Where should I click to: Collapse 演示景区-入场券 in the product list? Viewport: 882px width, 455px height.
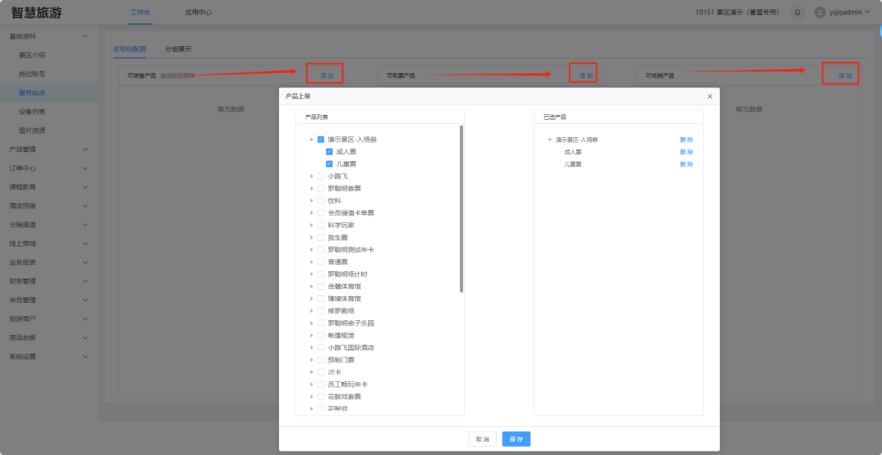[x=311, y=139]
